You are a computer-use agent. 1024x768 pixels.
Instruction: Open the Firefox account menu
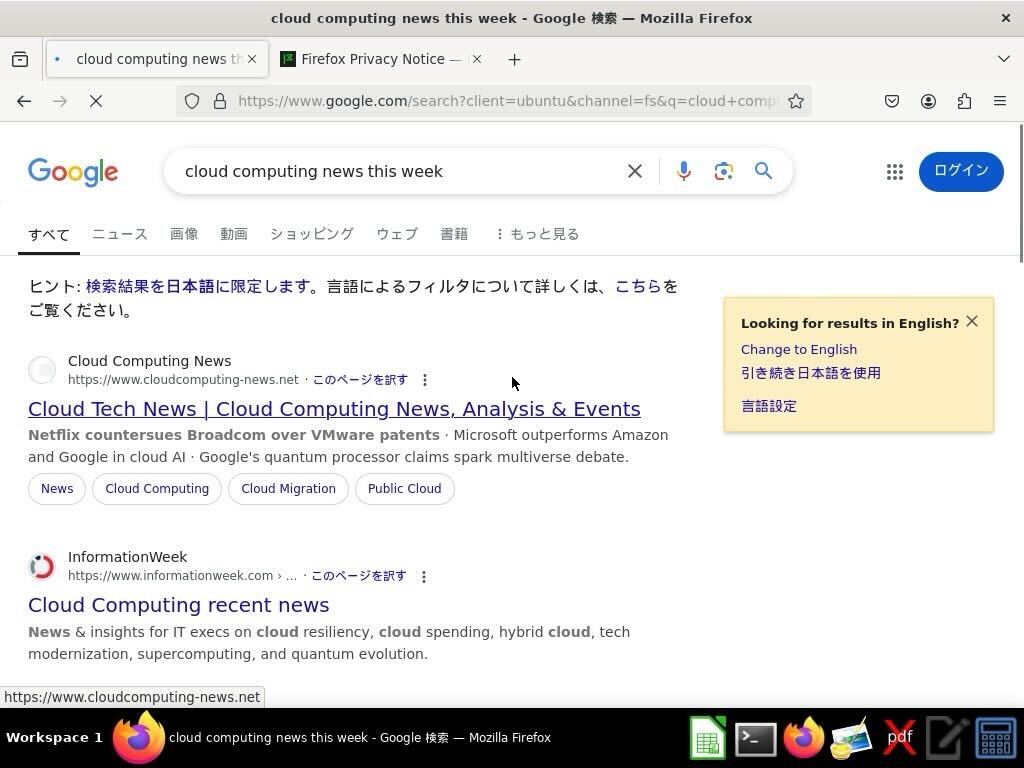pyautogui.click(x=928, y=101)
